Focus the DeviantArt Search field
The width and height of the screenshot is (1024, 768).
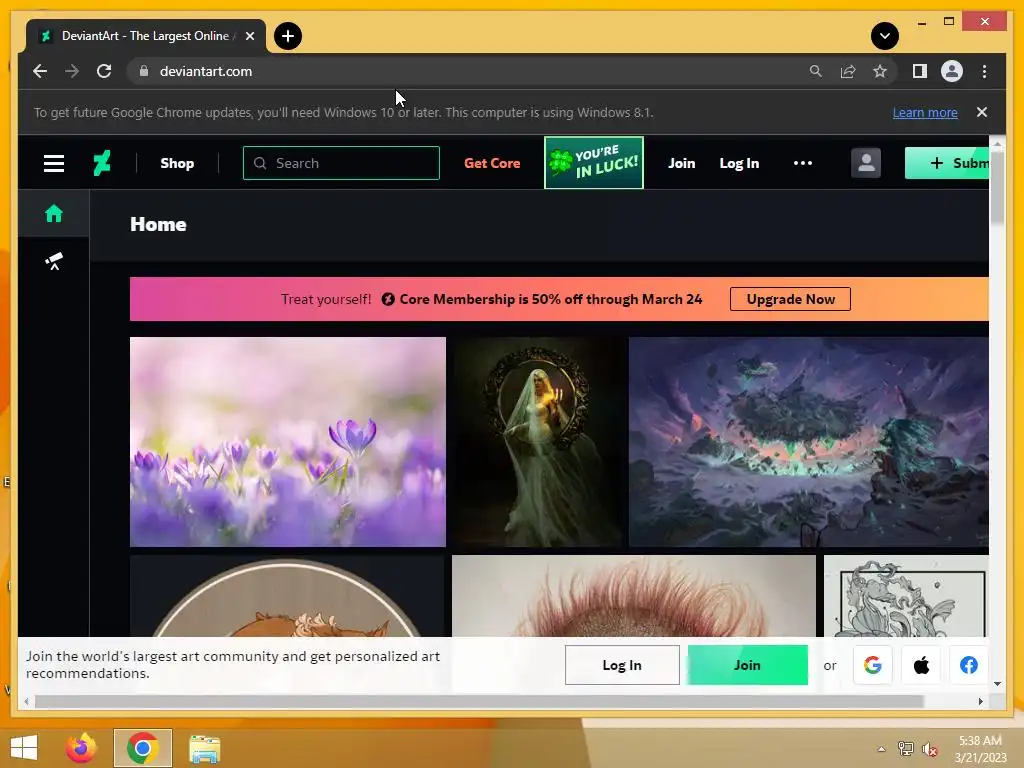[341, 163]
